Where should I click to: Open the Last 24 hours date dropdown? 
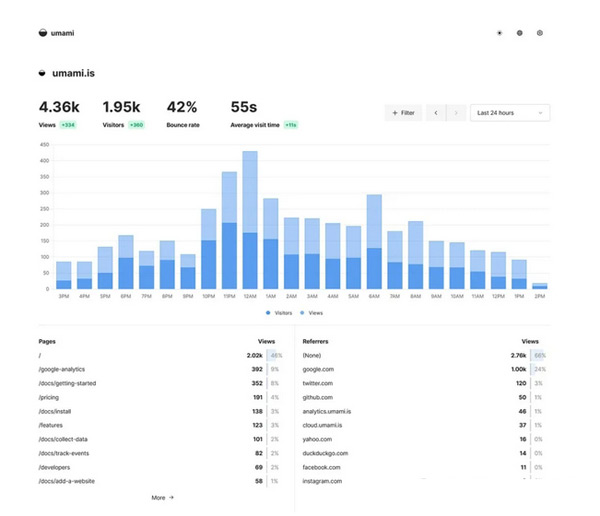click(x=512, y=113)
